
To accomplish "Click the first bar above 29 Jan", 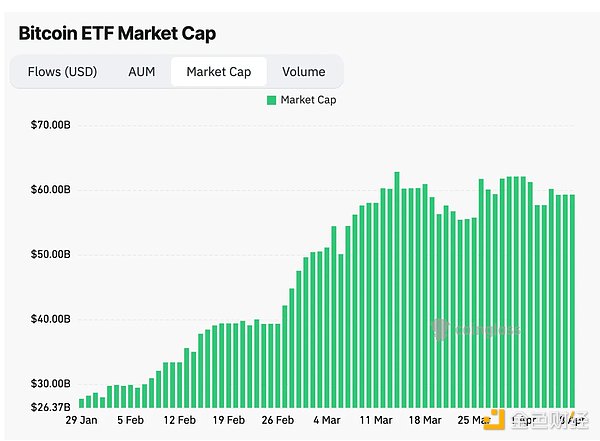I will [x=81, y=404].
